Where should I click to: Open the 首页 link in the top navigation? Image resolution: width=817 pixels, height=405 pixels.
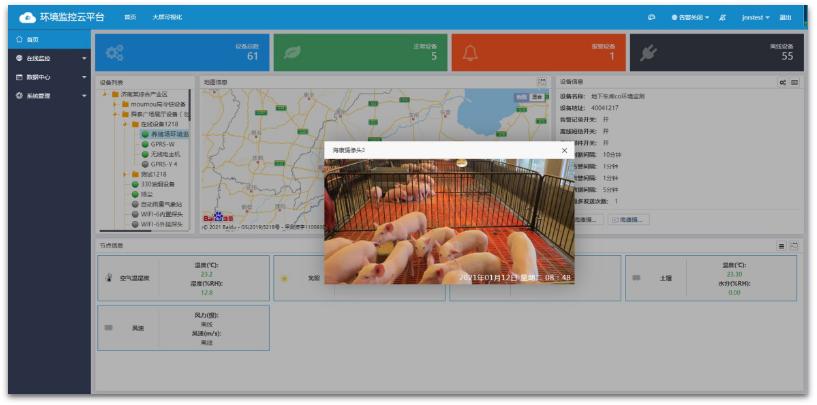click(130, 17)
